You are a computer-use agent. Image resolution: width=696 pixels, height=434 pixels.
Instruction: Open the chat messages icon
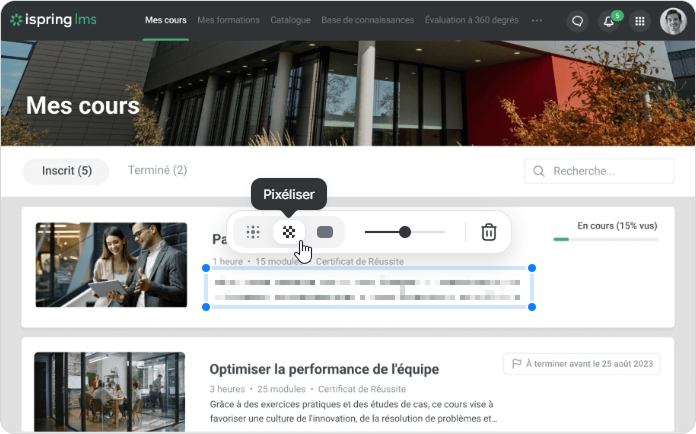(577, 21)
